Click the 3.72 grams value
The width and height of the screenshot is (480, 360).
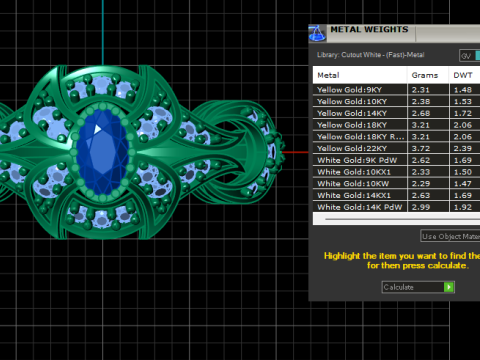click(x=421, y=148)
